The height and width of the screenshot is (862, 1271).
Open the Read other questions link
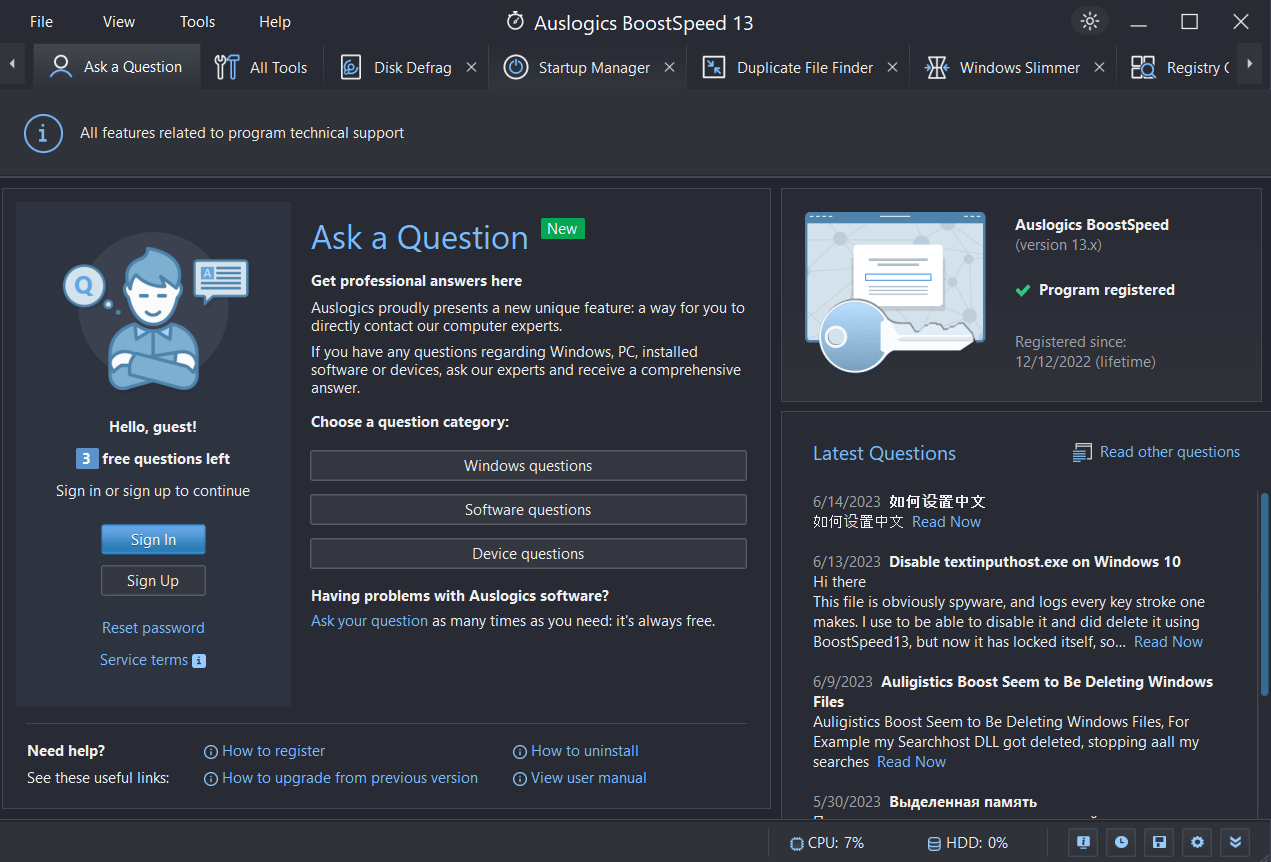coord(1169,452)
